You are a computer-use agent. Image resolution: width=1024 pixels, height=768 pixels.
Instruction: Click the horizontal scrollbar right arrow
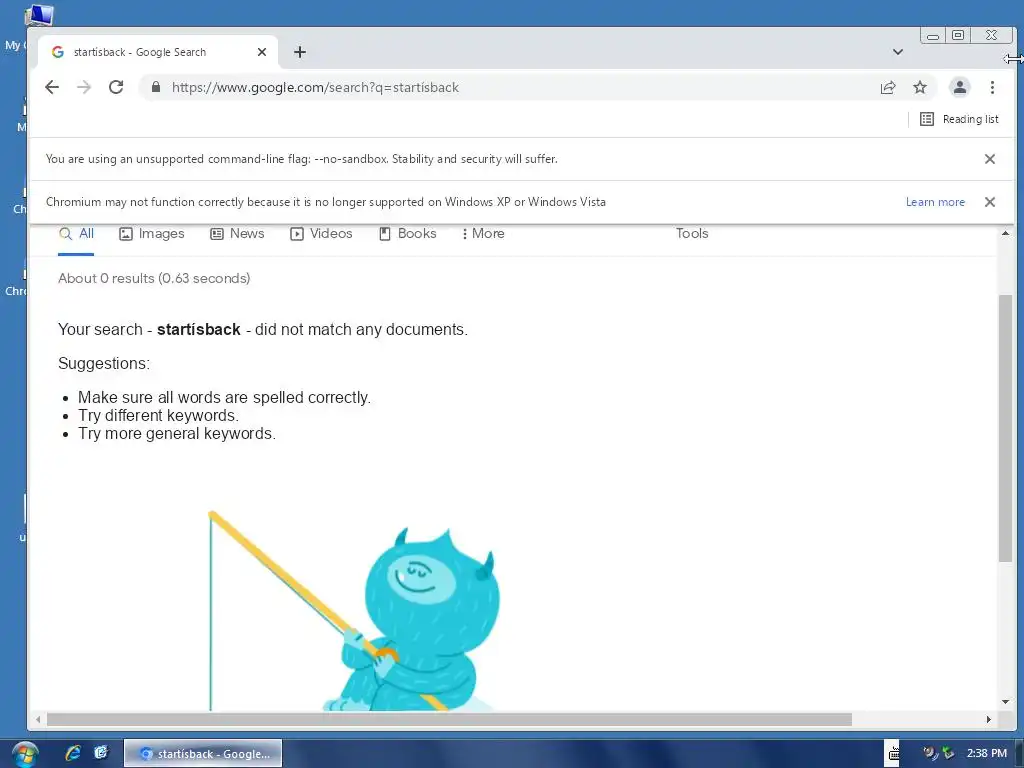tap(988, 719)
